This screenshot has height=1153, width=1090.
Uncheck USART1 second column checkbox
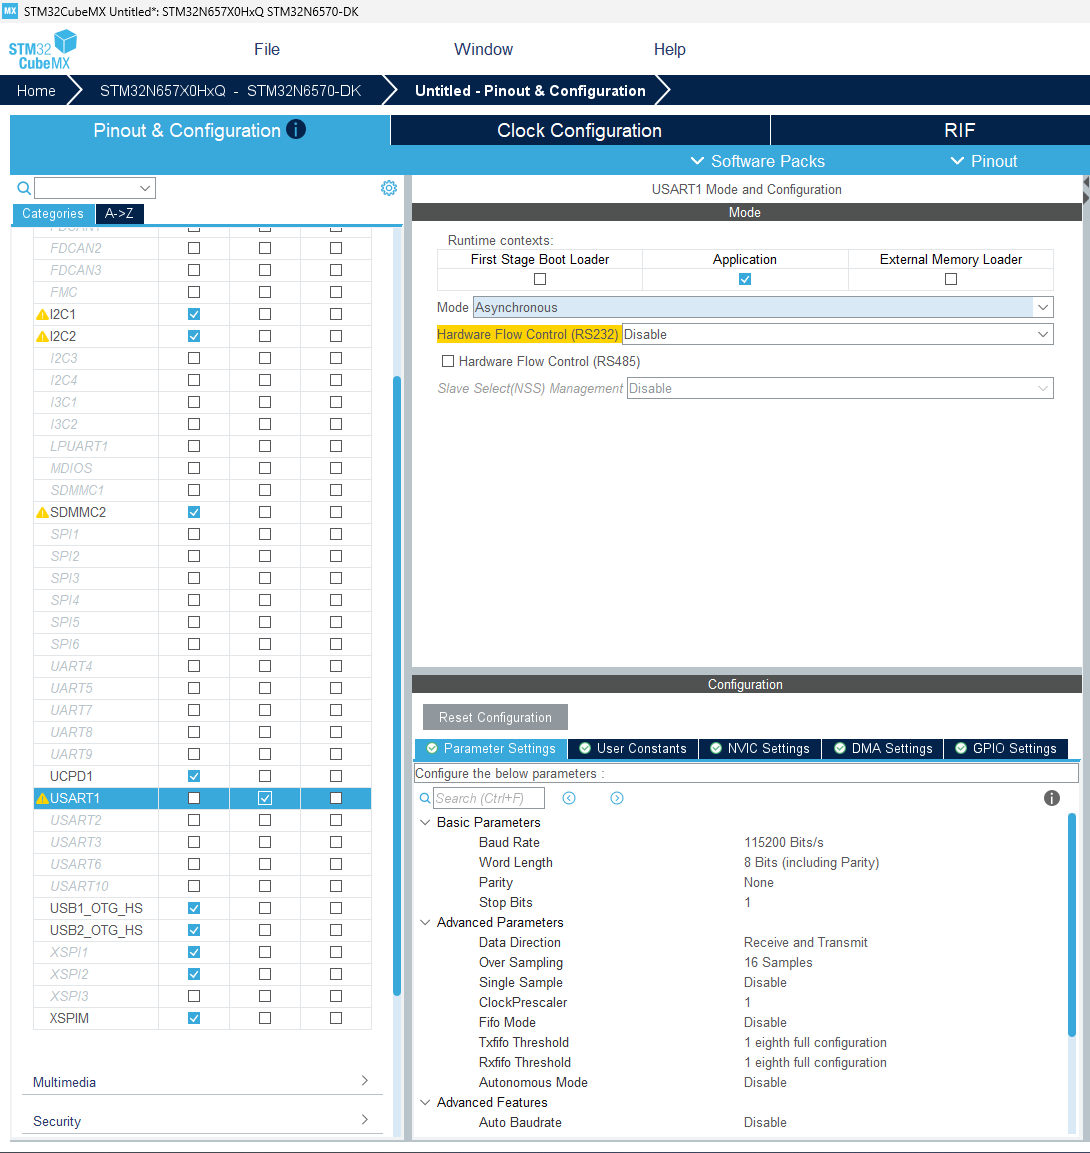pos(265,798)
